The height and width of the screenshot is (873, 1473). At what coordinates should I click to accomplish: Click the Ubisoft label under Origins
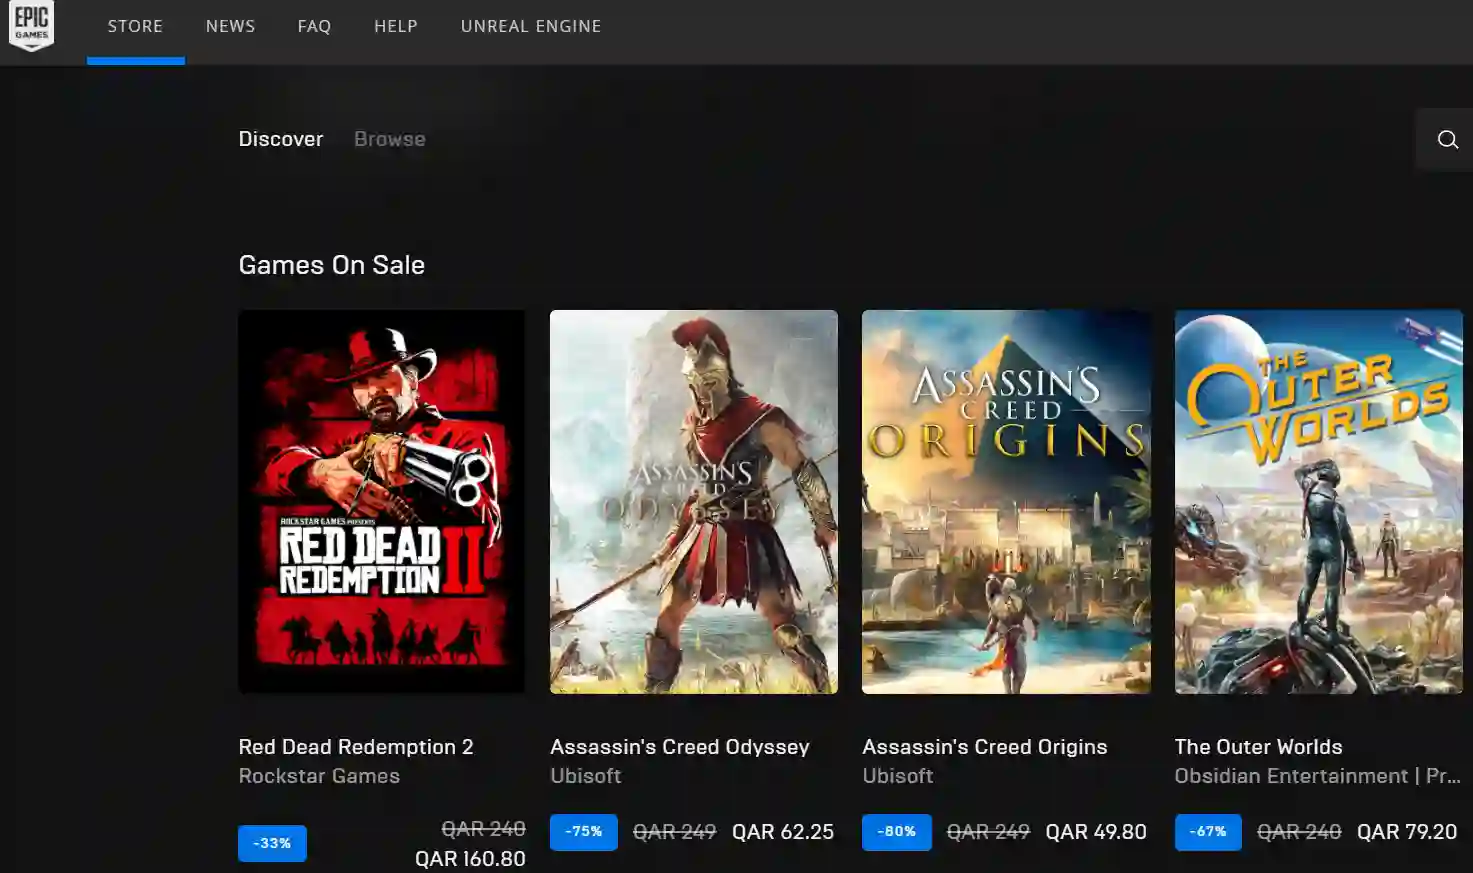coord(898,776)
